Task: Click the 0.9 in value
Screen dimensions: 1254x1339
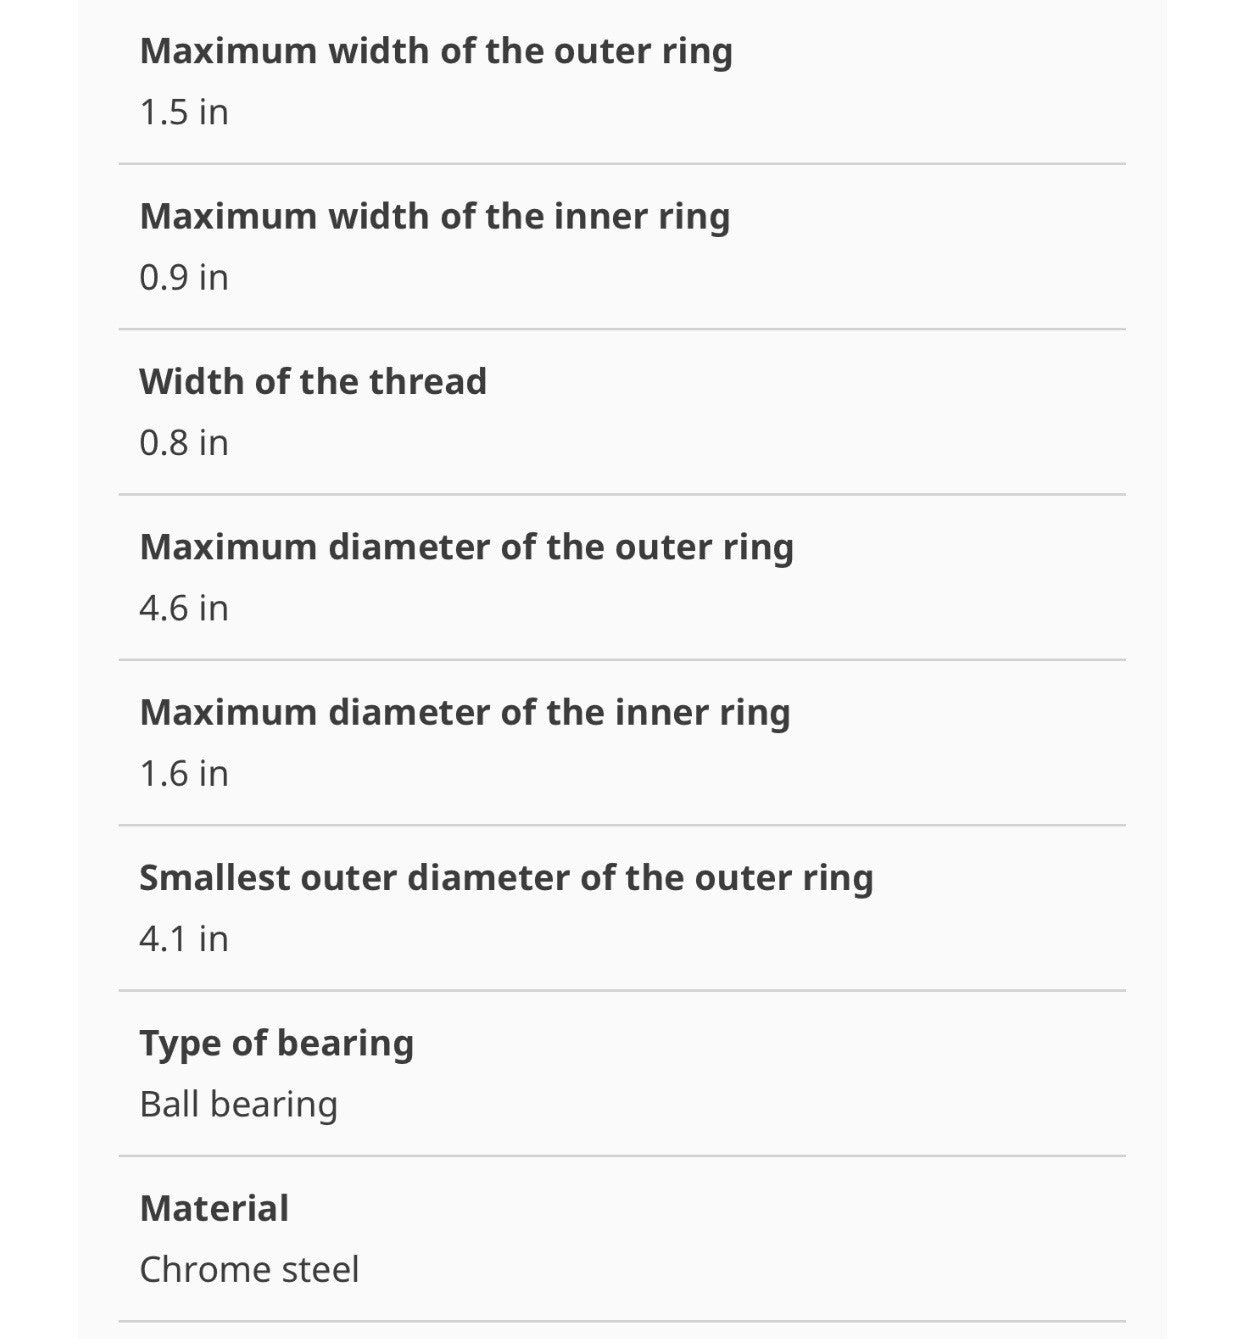Action: pos(184,277)
